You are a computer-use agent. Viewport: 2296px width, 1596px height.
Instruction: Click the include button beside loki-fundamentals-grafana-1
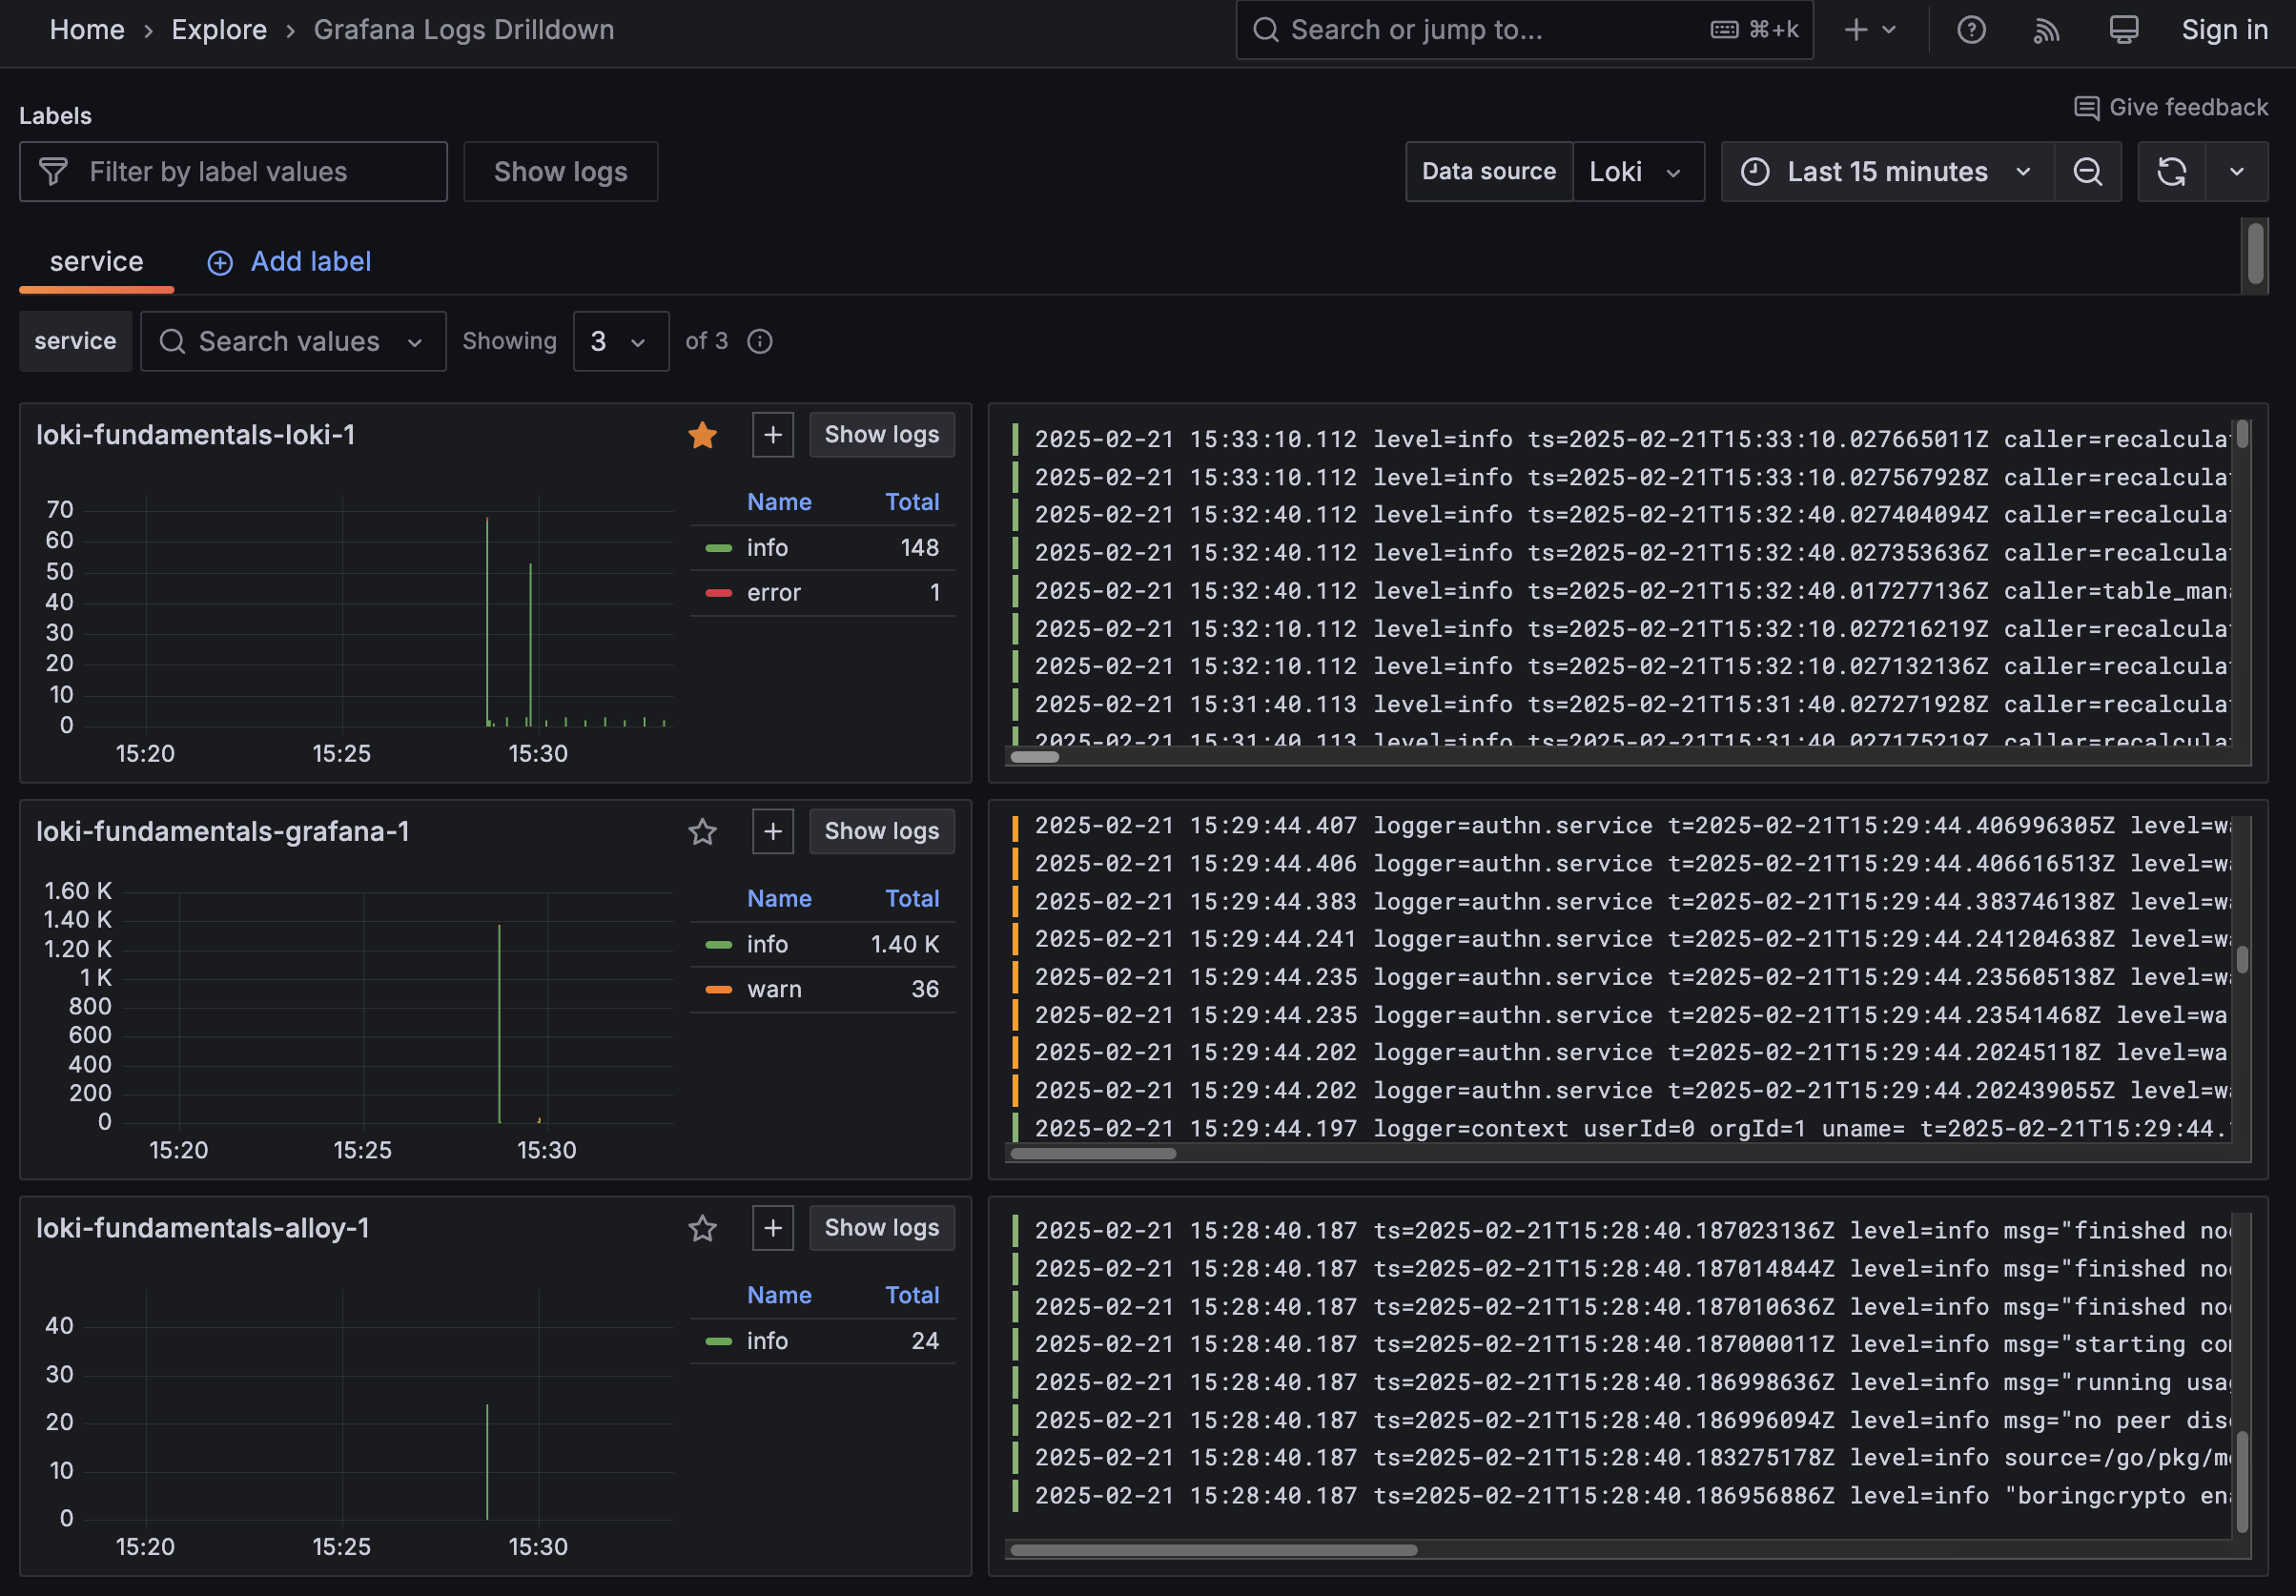point(772,831)
